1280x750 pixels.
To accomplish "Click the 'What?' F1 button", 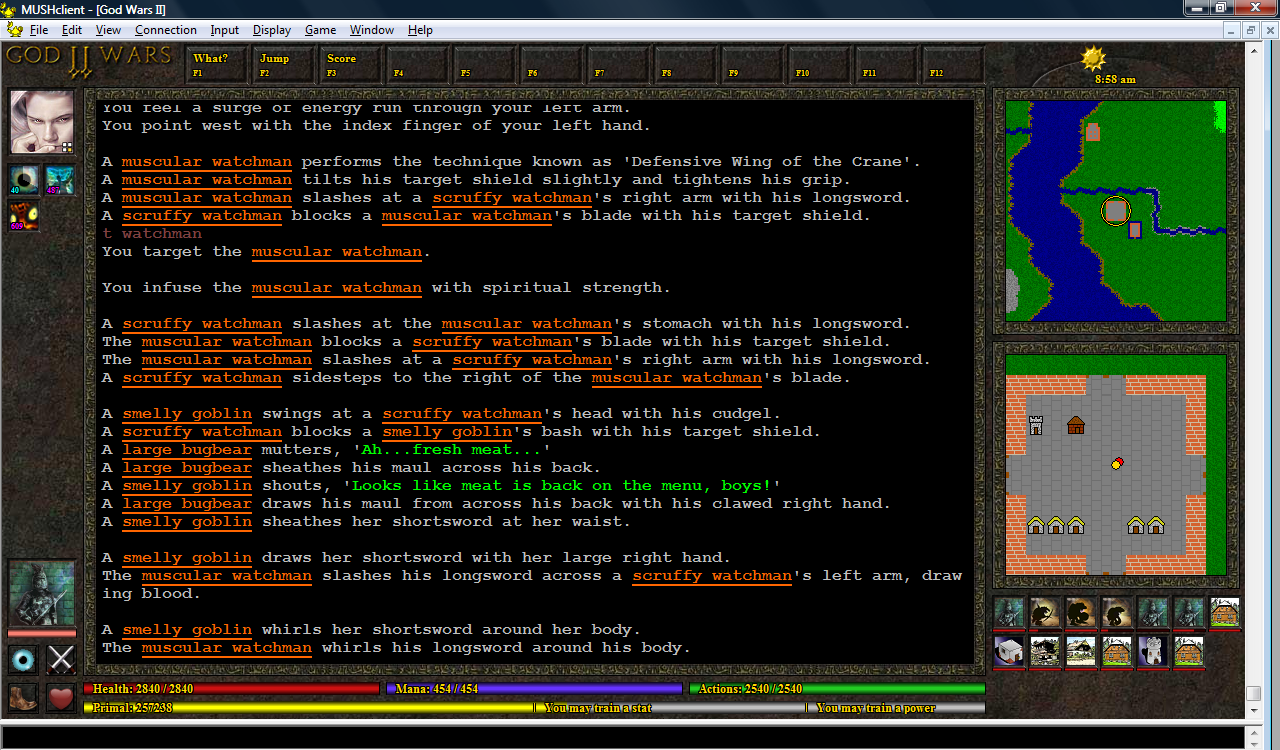I will [216, 64].
